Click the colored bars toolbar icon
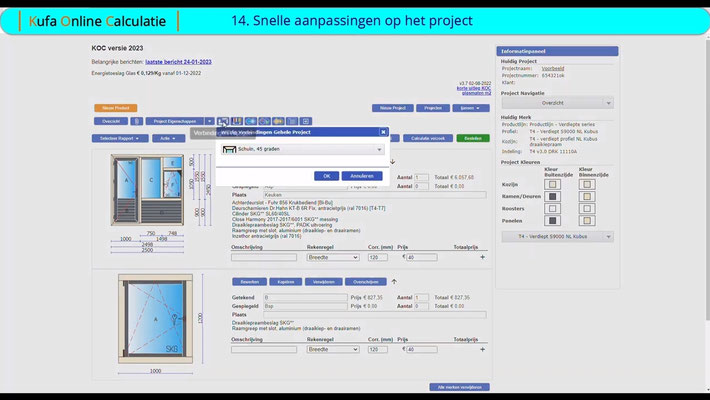Viewport: 710px width, 400px height. tap(237, 121)
